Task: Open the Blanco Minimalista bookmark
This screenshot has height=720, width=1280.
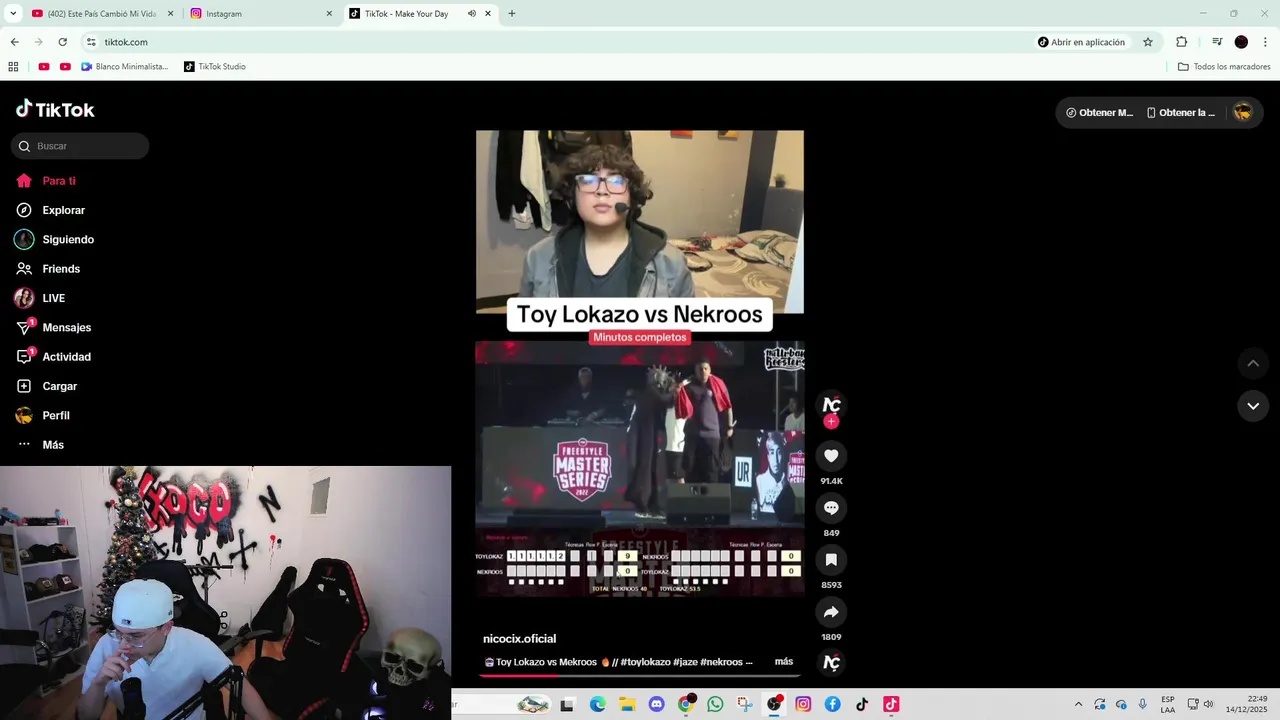Action: pyautogui.click(x=125, y=67)
